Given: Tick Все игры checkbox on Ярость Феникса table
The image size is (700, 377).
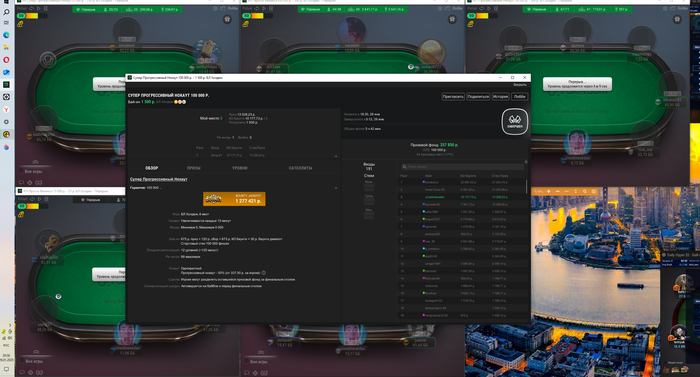Looking at the screenshot, I should pyautogui.click(x=21, y=361).
